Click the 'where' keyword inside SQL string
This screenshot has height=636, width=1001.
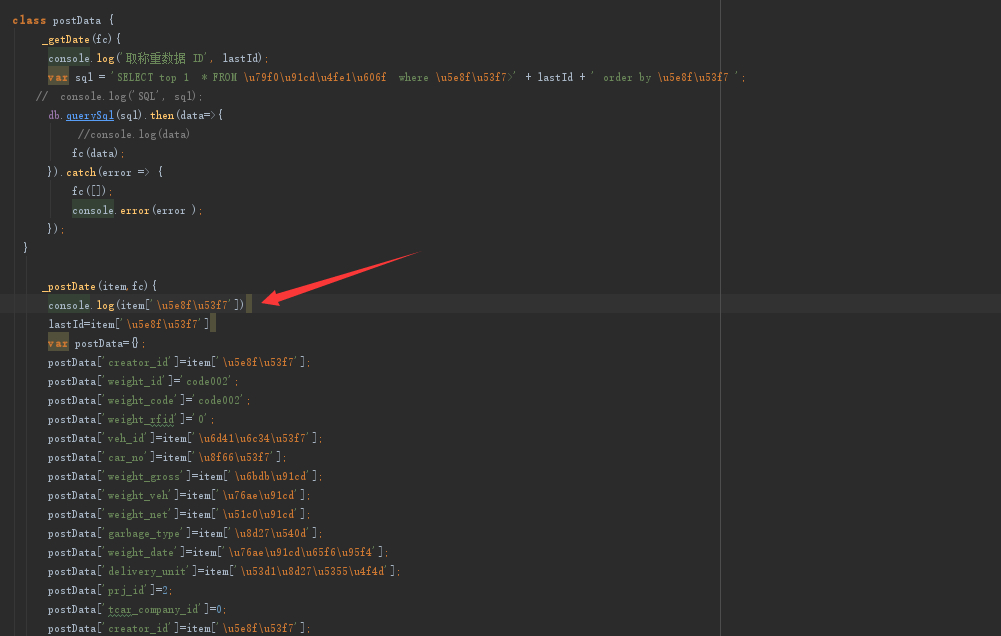[x=413, y=77]
